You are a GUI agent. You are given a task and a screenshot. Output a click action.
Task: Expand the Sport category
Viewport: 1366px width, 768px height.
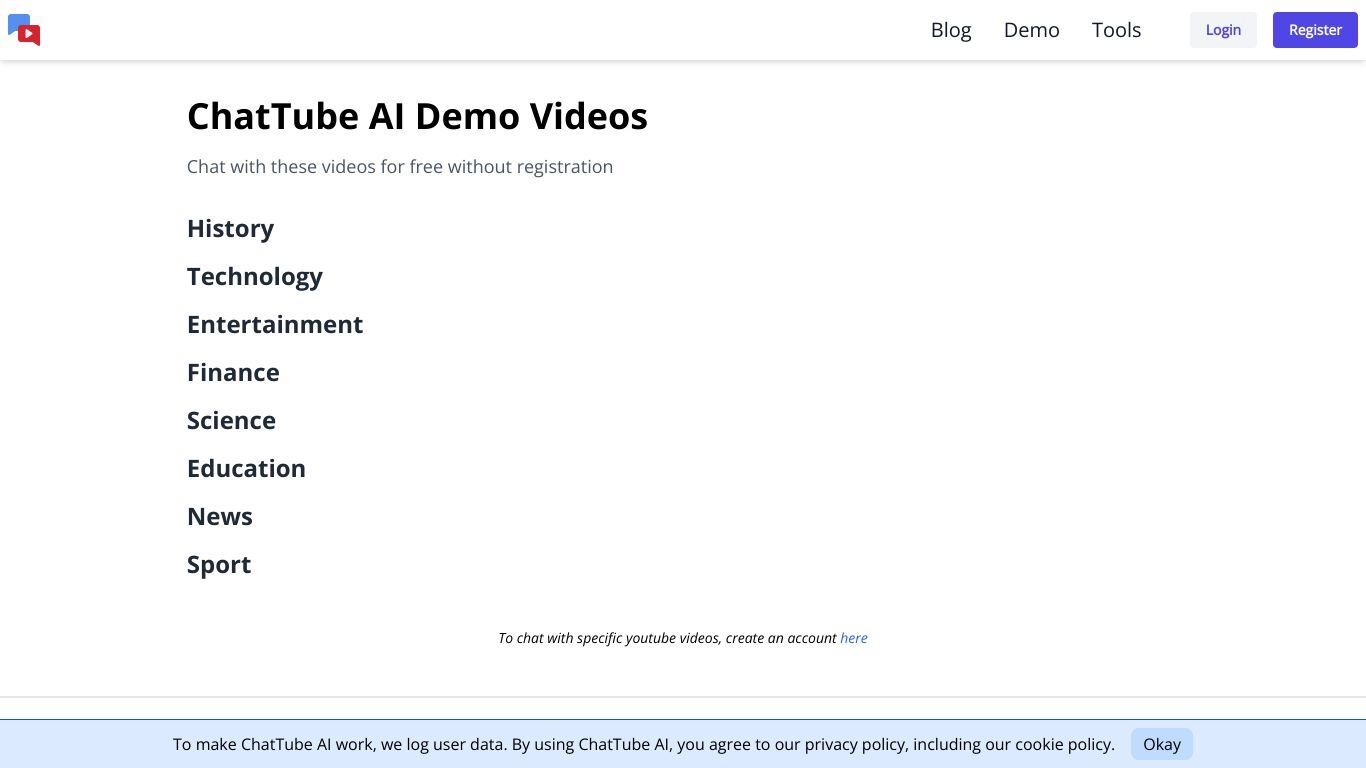[x=219, y=564]
